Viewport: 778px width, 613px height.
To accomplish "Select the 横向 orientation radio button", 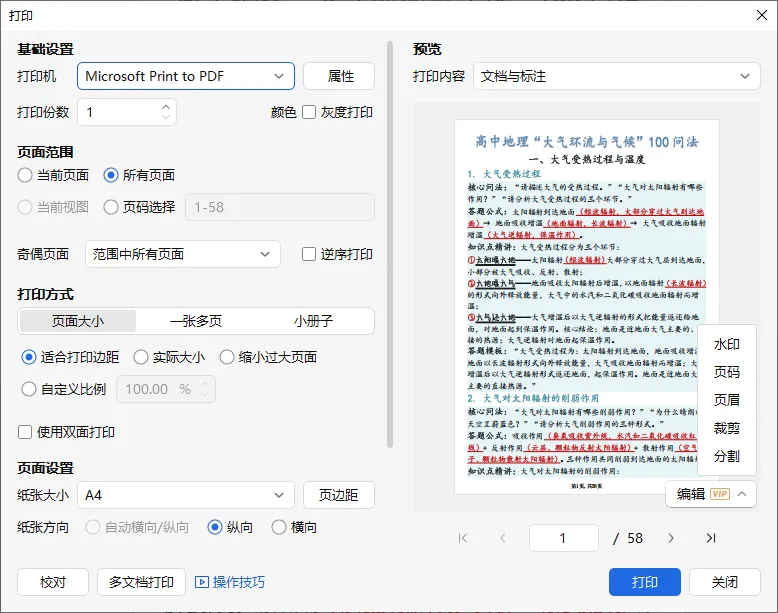I will coord(279,527).
